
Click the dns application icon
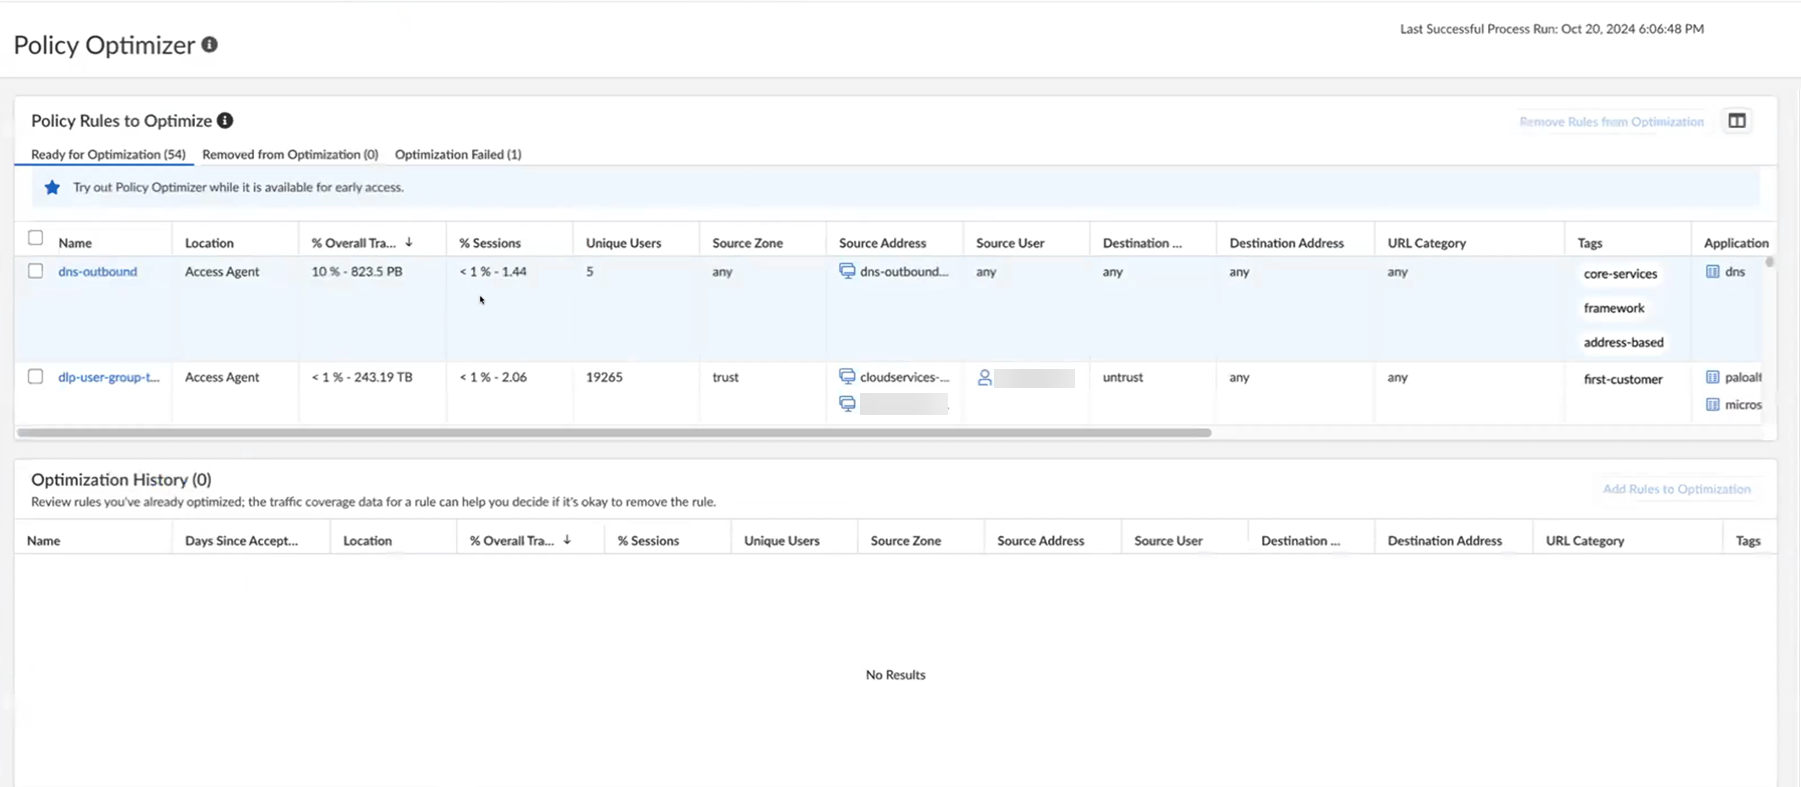(1712, 272)
